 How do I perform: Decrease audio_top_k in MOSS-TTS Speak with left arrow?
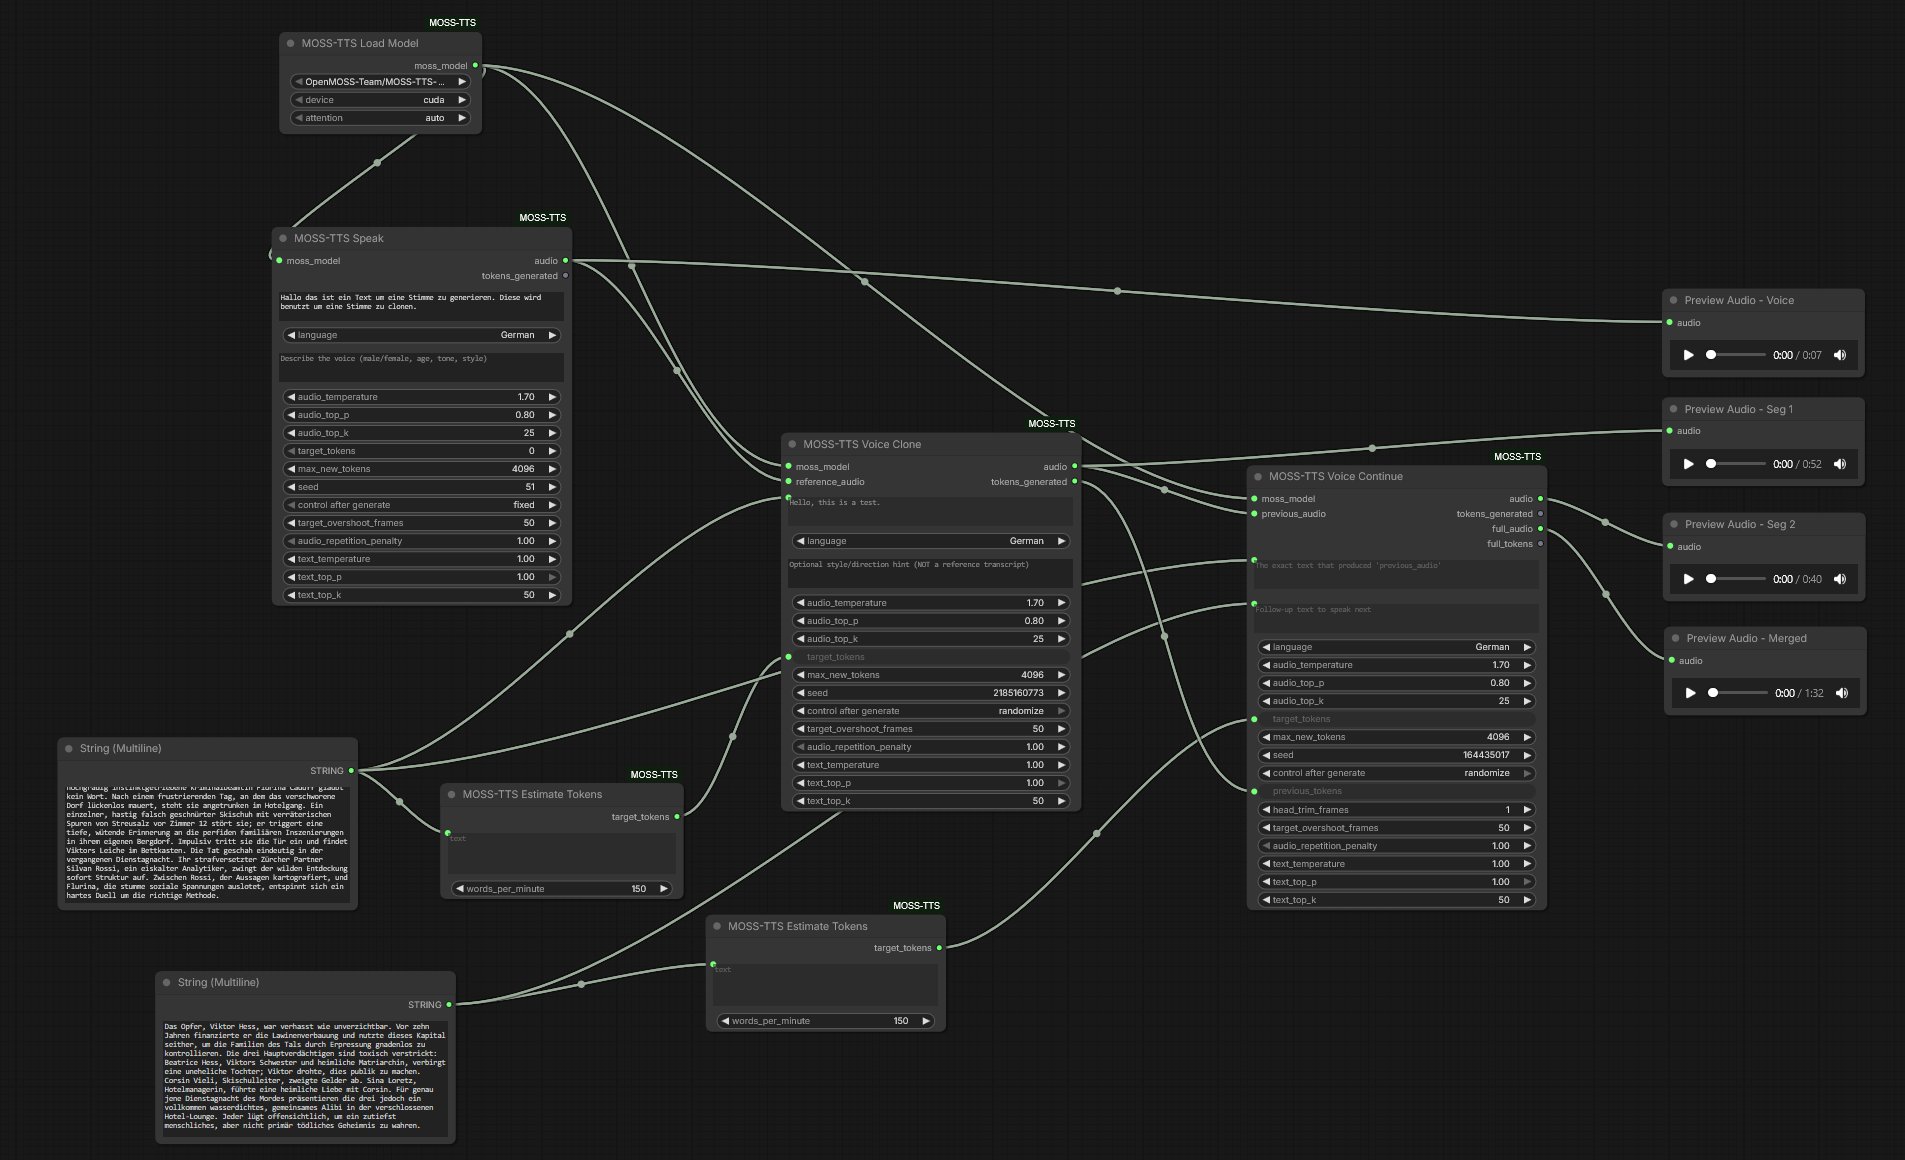291,433
